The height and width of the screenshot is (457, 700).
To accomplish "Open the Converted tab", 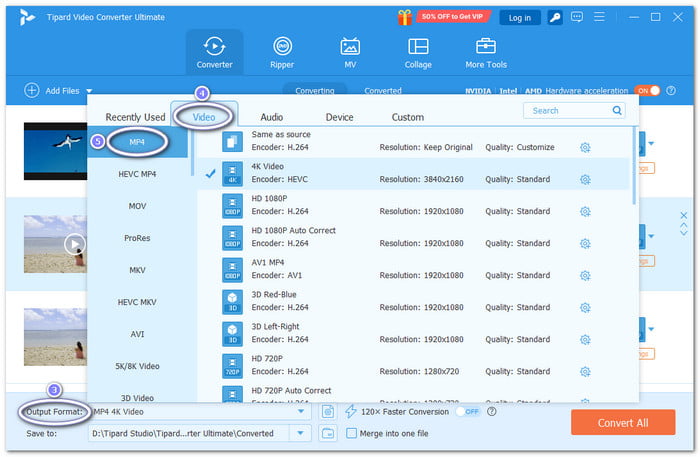I will pos(383,91).
